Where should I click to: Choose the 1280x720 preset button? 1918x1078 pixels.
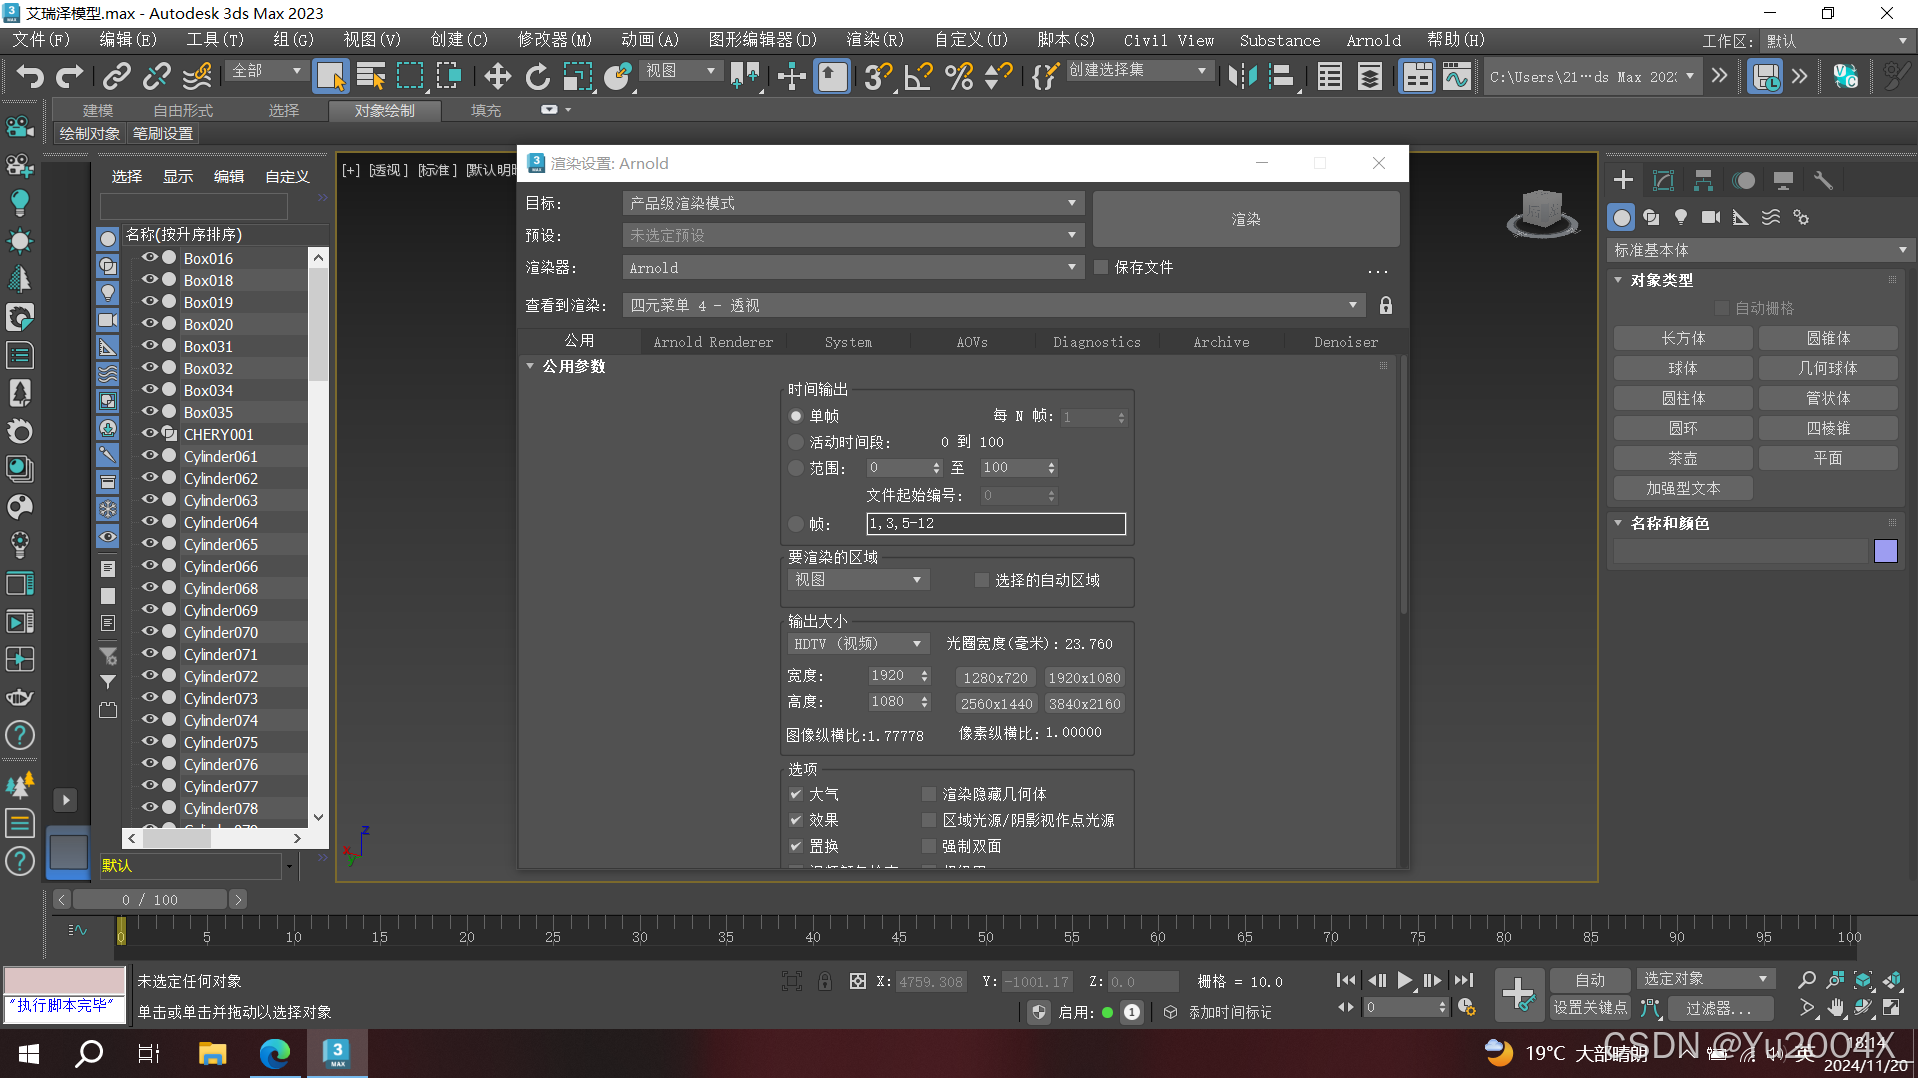pyautogui.click(x=995, y=678)
